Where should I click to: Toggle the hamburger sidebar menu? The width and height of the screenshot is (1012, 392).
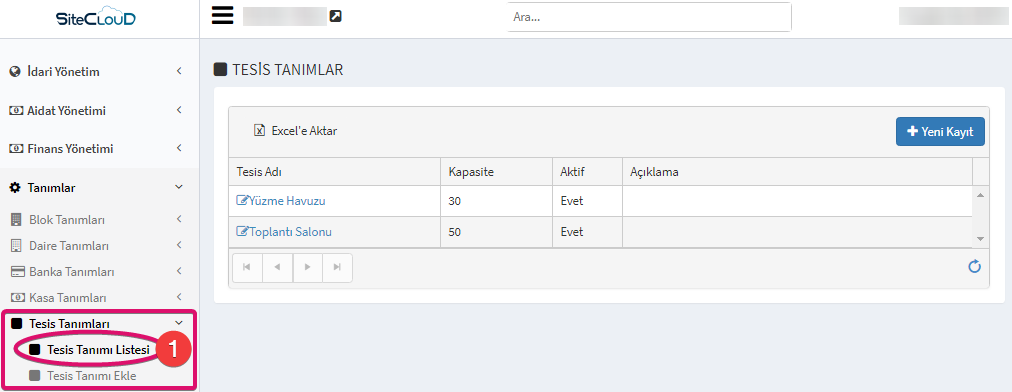[222, 15]
